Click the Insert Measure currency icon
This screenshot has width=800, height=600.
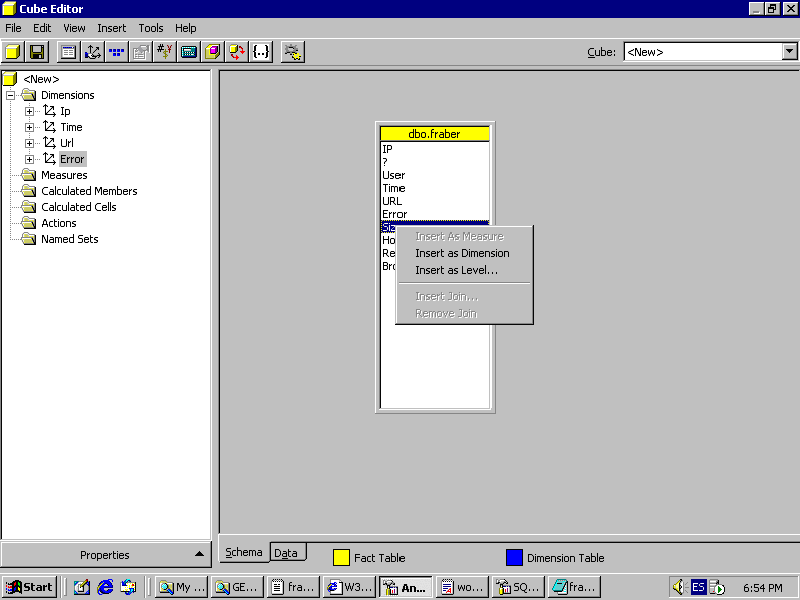165,51
